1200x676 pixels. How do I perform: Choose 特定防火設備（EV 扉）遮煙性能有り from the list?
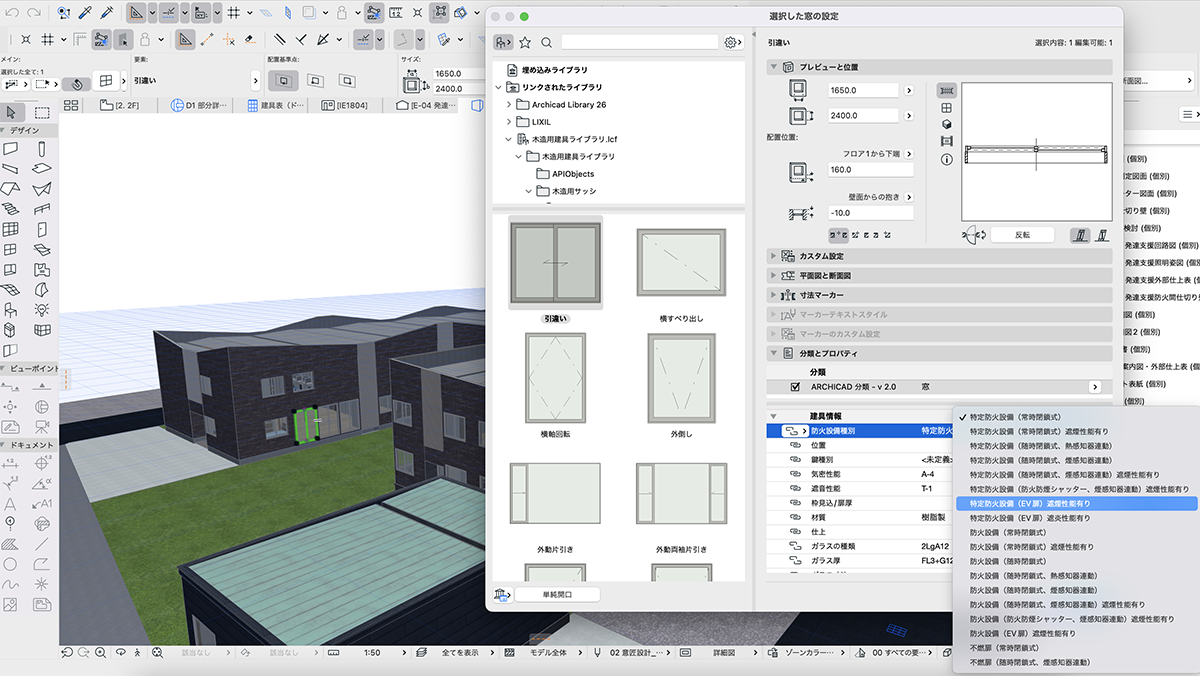1030,504
